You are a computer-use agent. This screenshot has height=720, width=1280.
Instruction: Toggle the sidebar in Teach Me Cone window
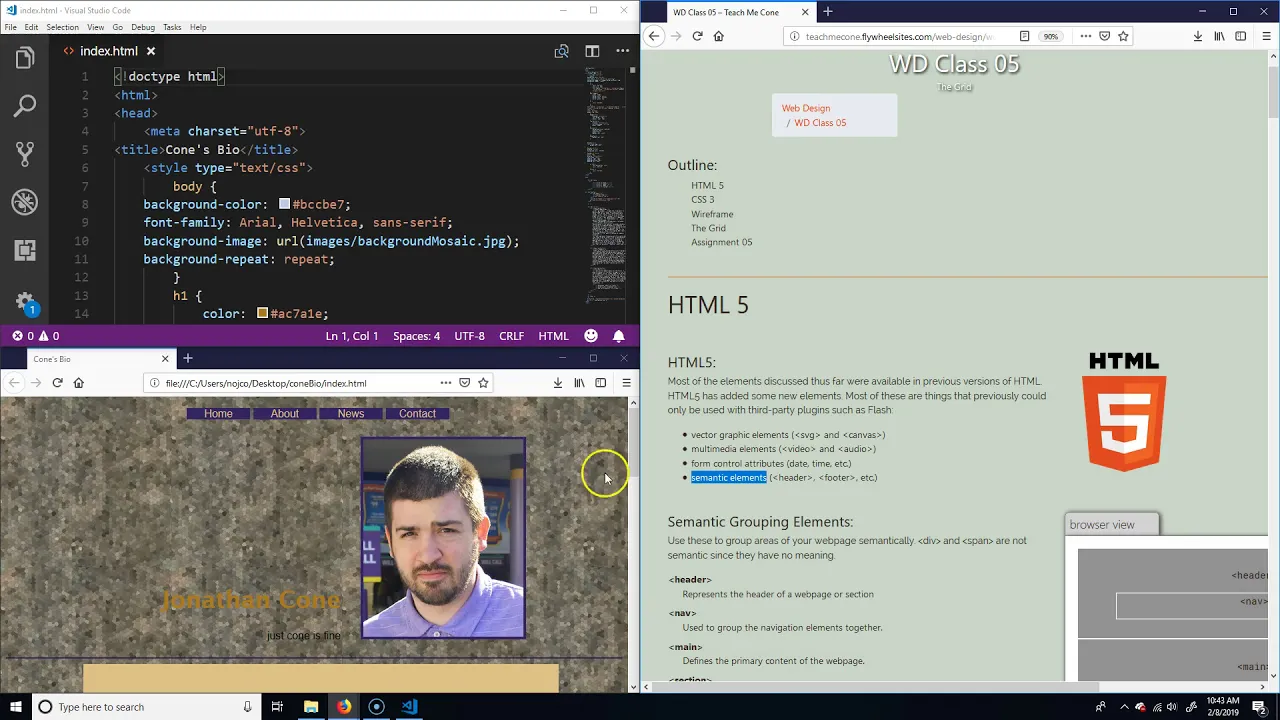1241,36
